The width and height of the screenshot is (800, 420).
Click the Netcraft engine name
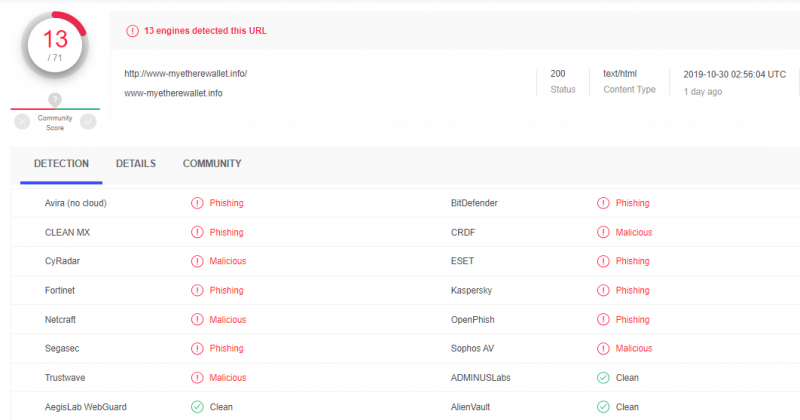click(60, 319)
